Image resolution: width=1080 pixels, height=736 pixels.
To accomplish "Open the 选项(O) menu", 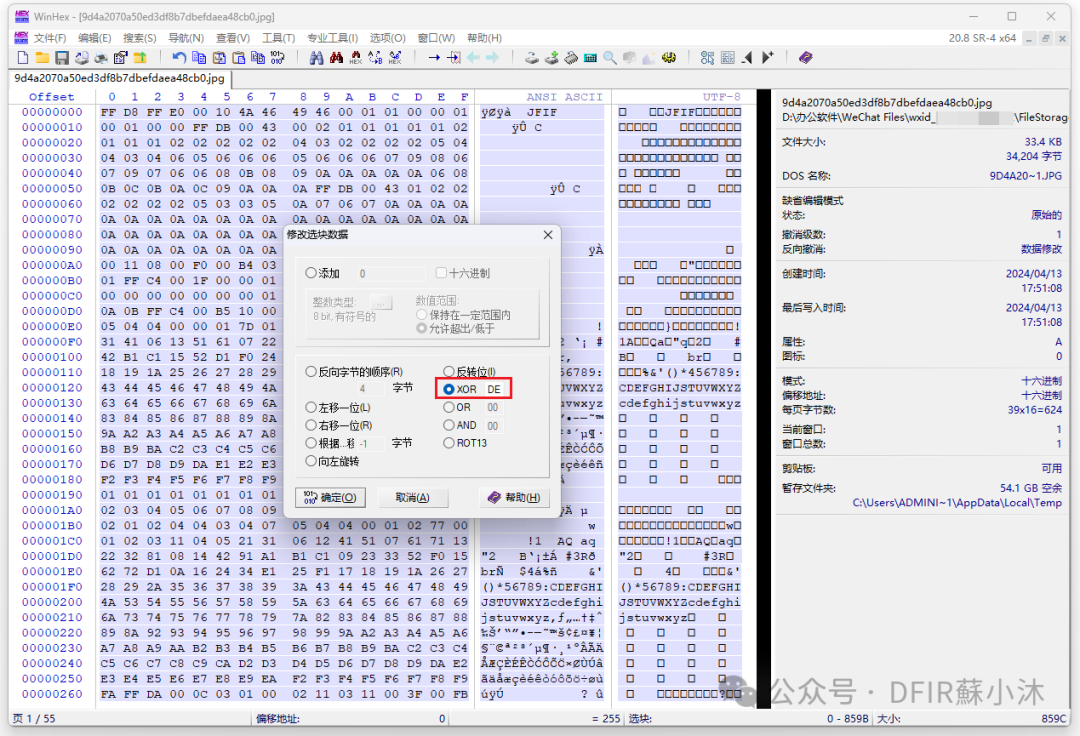I will [x=388, y=38].
